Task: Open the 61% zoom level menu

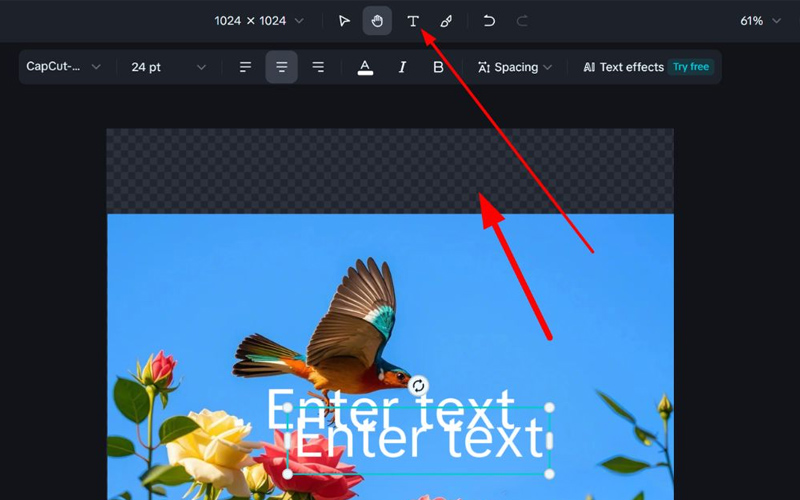Action: pos(760,21)
